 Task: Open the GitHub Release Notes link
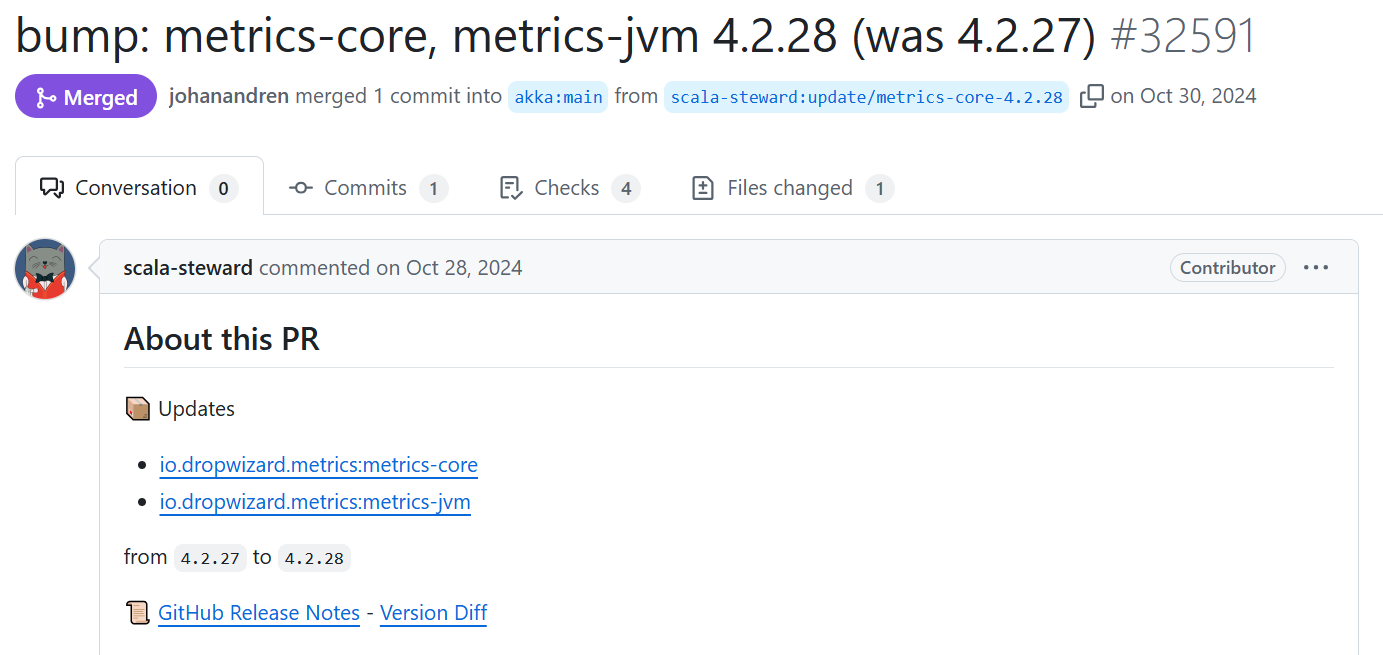(x=259, y=613)
